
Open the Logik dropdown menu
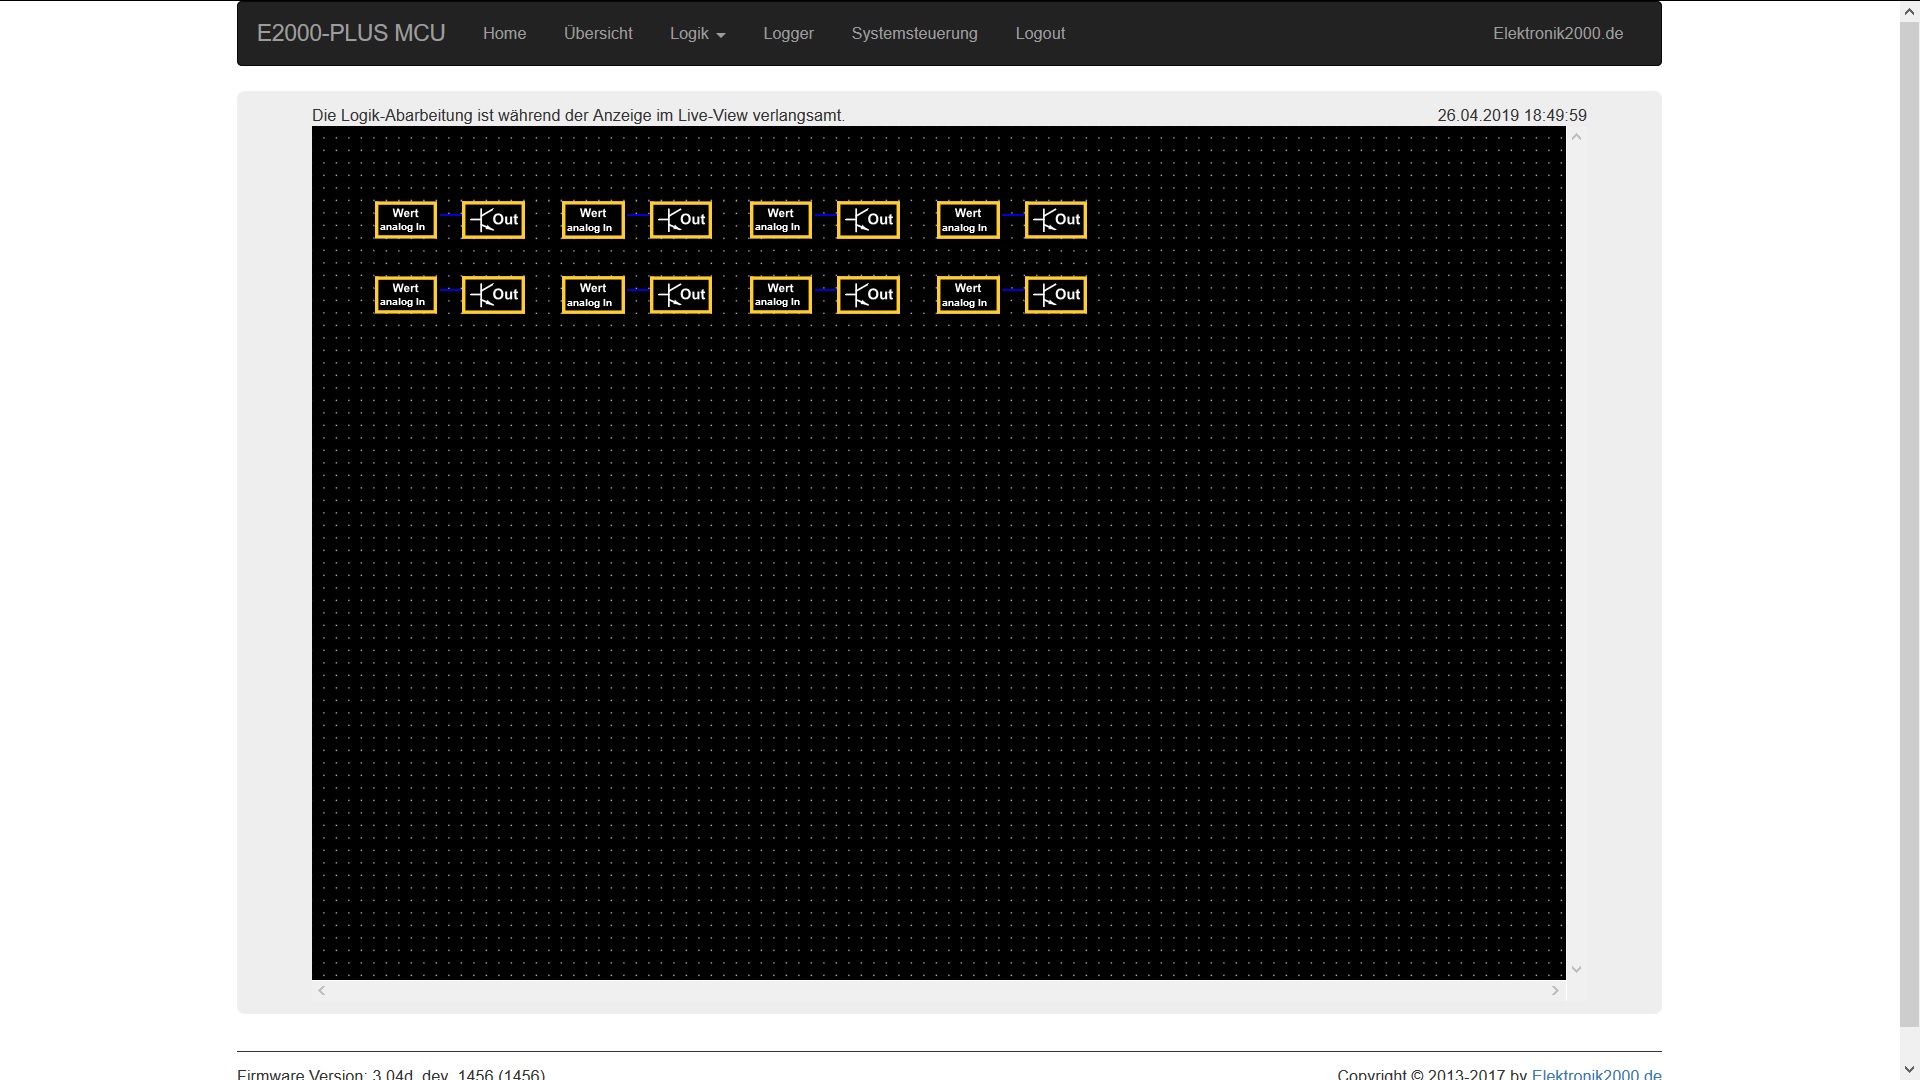pyautogui.click(x=697, y=33)
